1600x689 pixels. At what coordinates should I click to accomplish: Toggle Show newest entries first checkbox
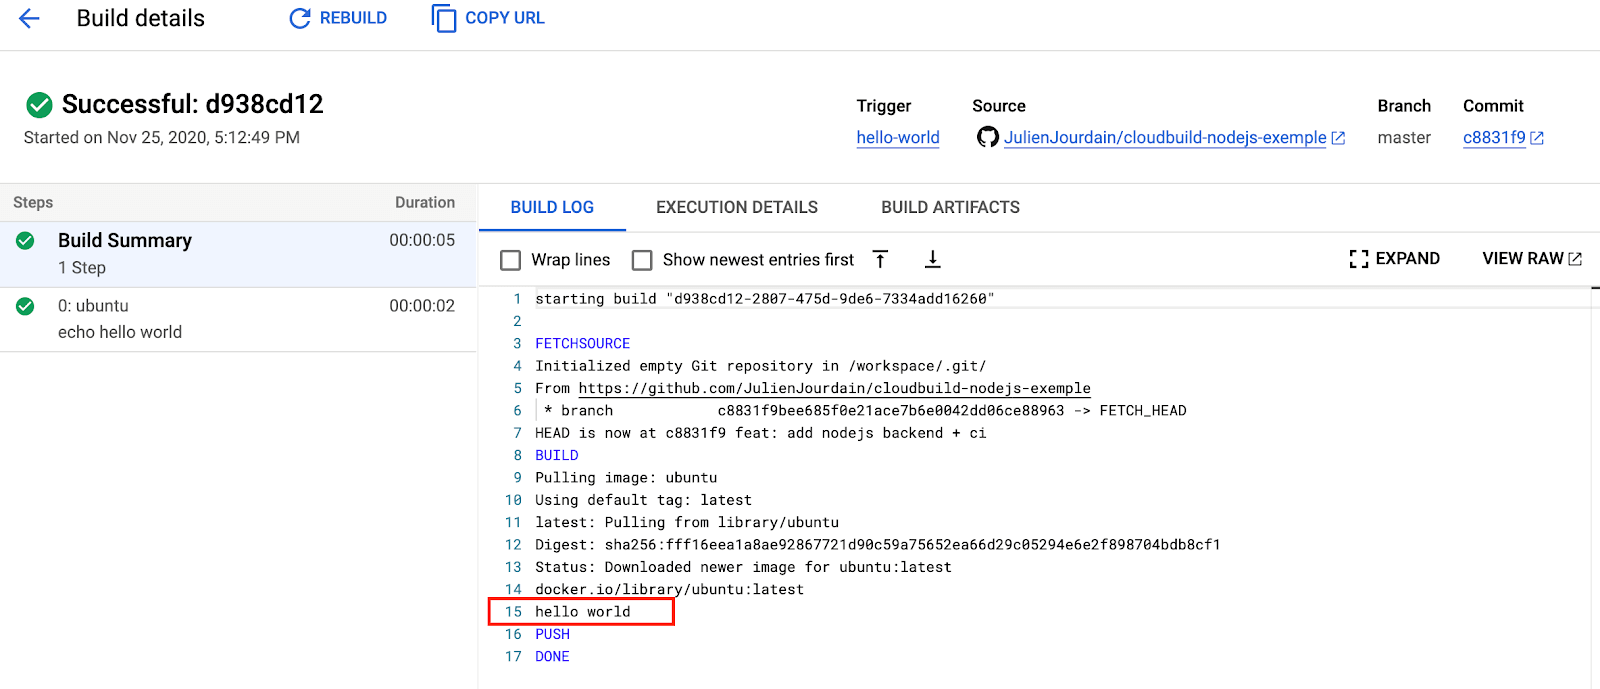(x=642, y=260)
